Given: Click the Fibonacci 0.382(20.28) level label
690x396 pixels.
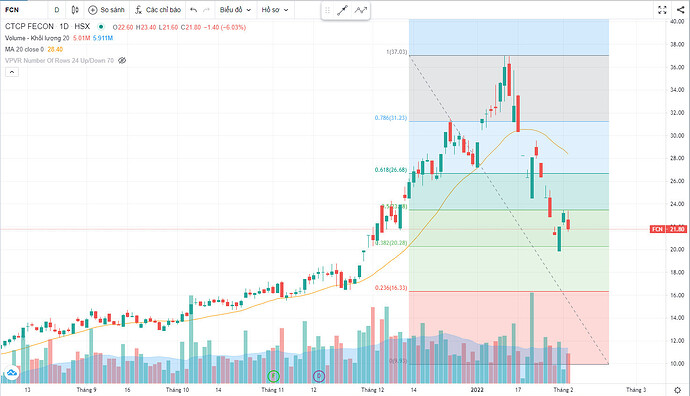Looking at the screenshot, I should 392,243.
